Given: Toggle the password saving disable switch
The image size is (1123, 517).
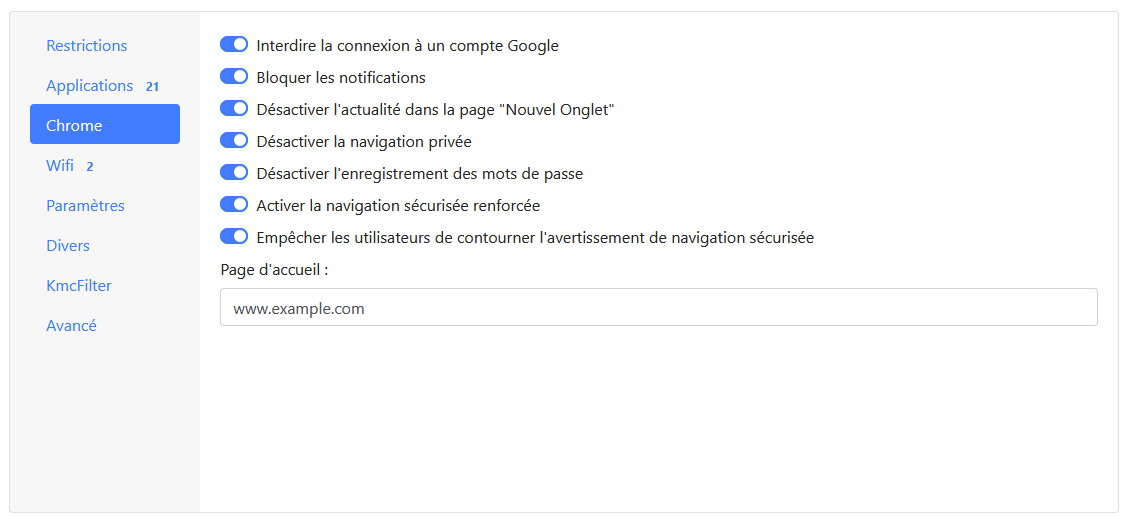Looking at the screenshot, I should point(234,173).
